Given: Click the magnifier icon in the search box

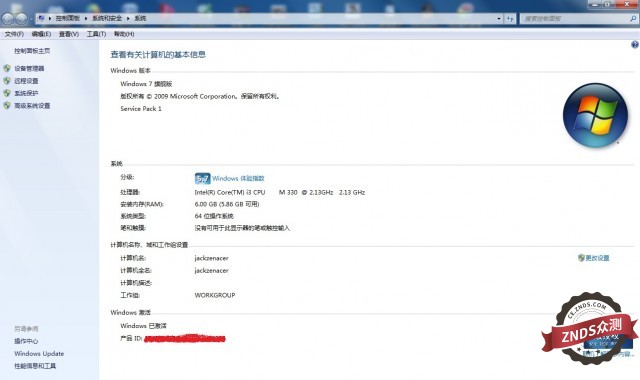Looking at the screenshot, I should 633,18.
